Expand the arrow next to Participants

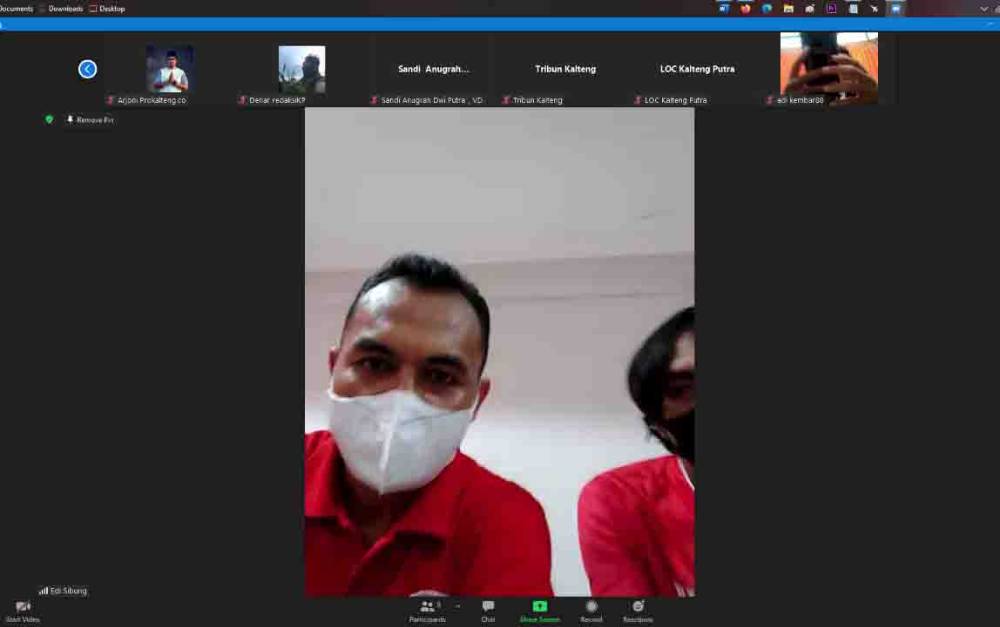(x=457, y=606)
